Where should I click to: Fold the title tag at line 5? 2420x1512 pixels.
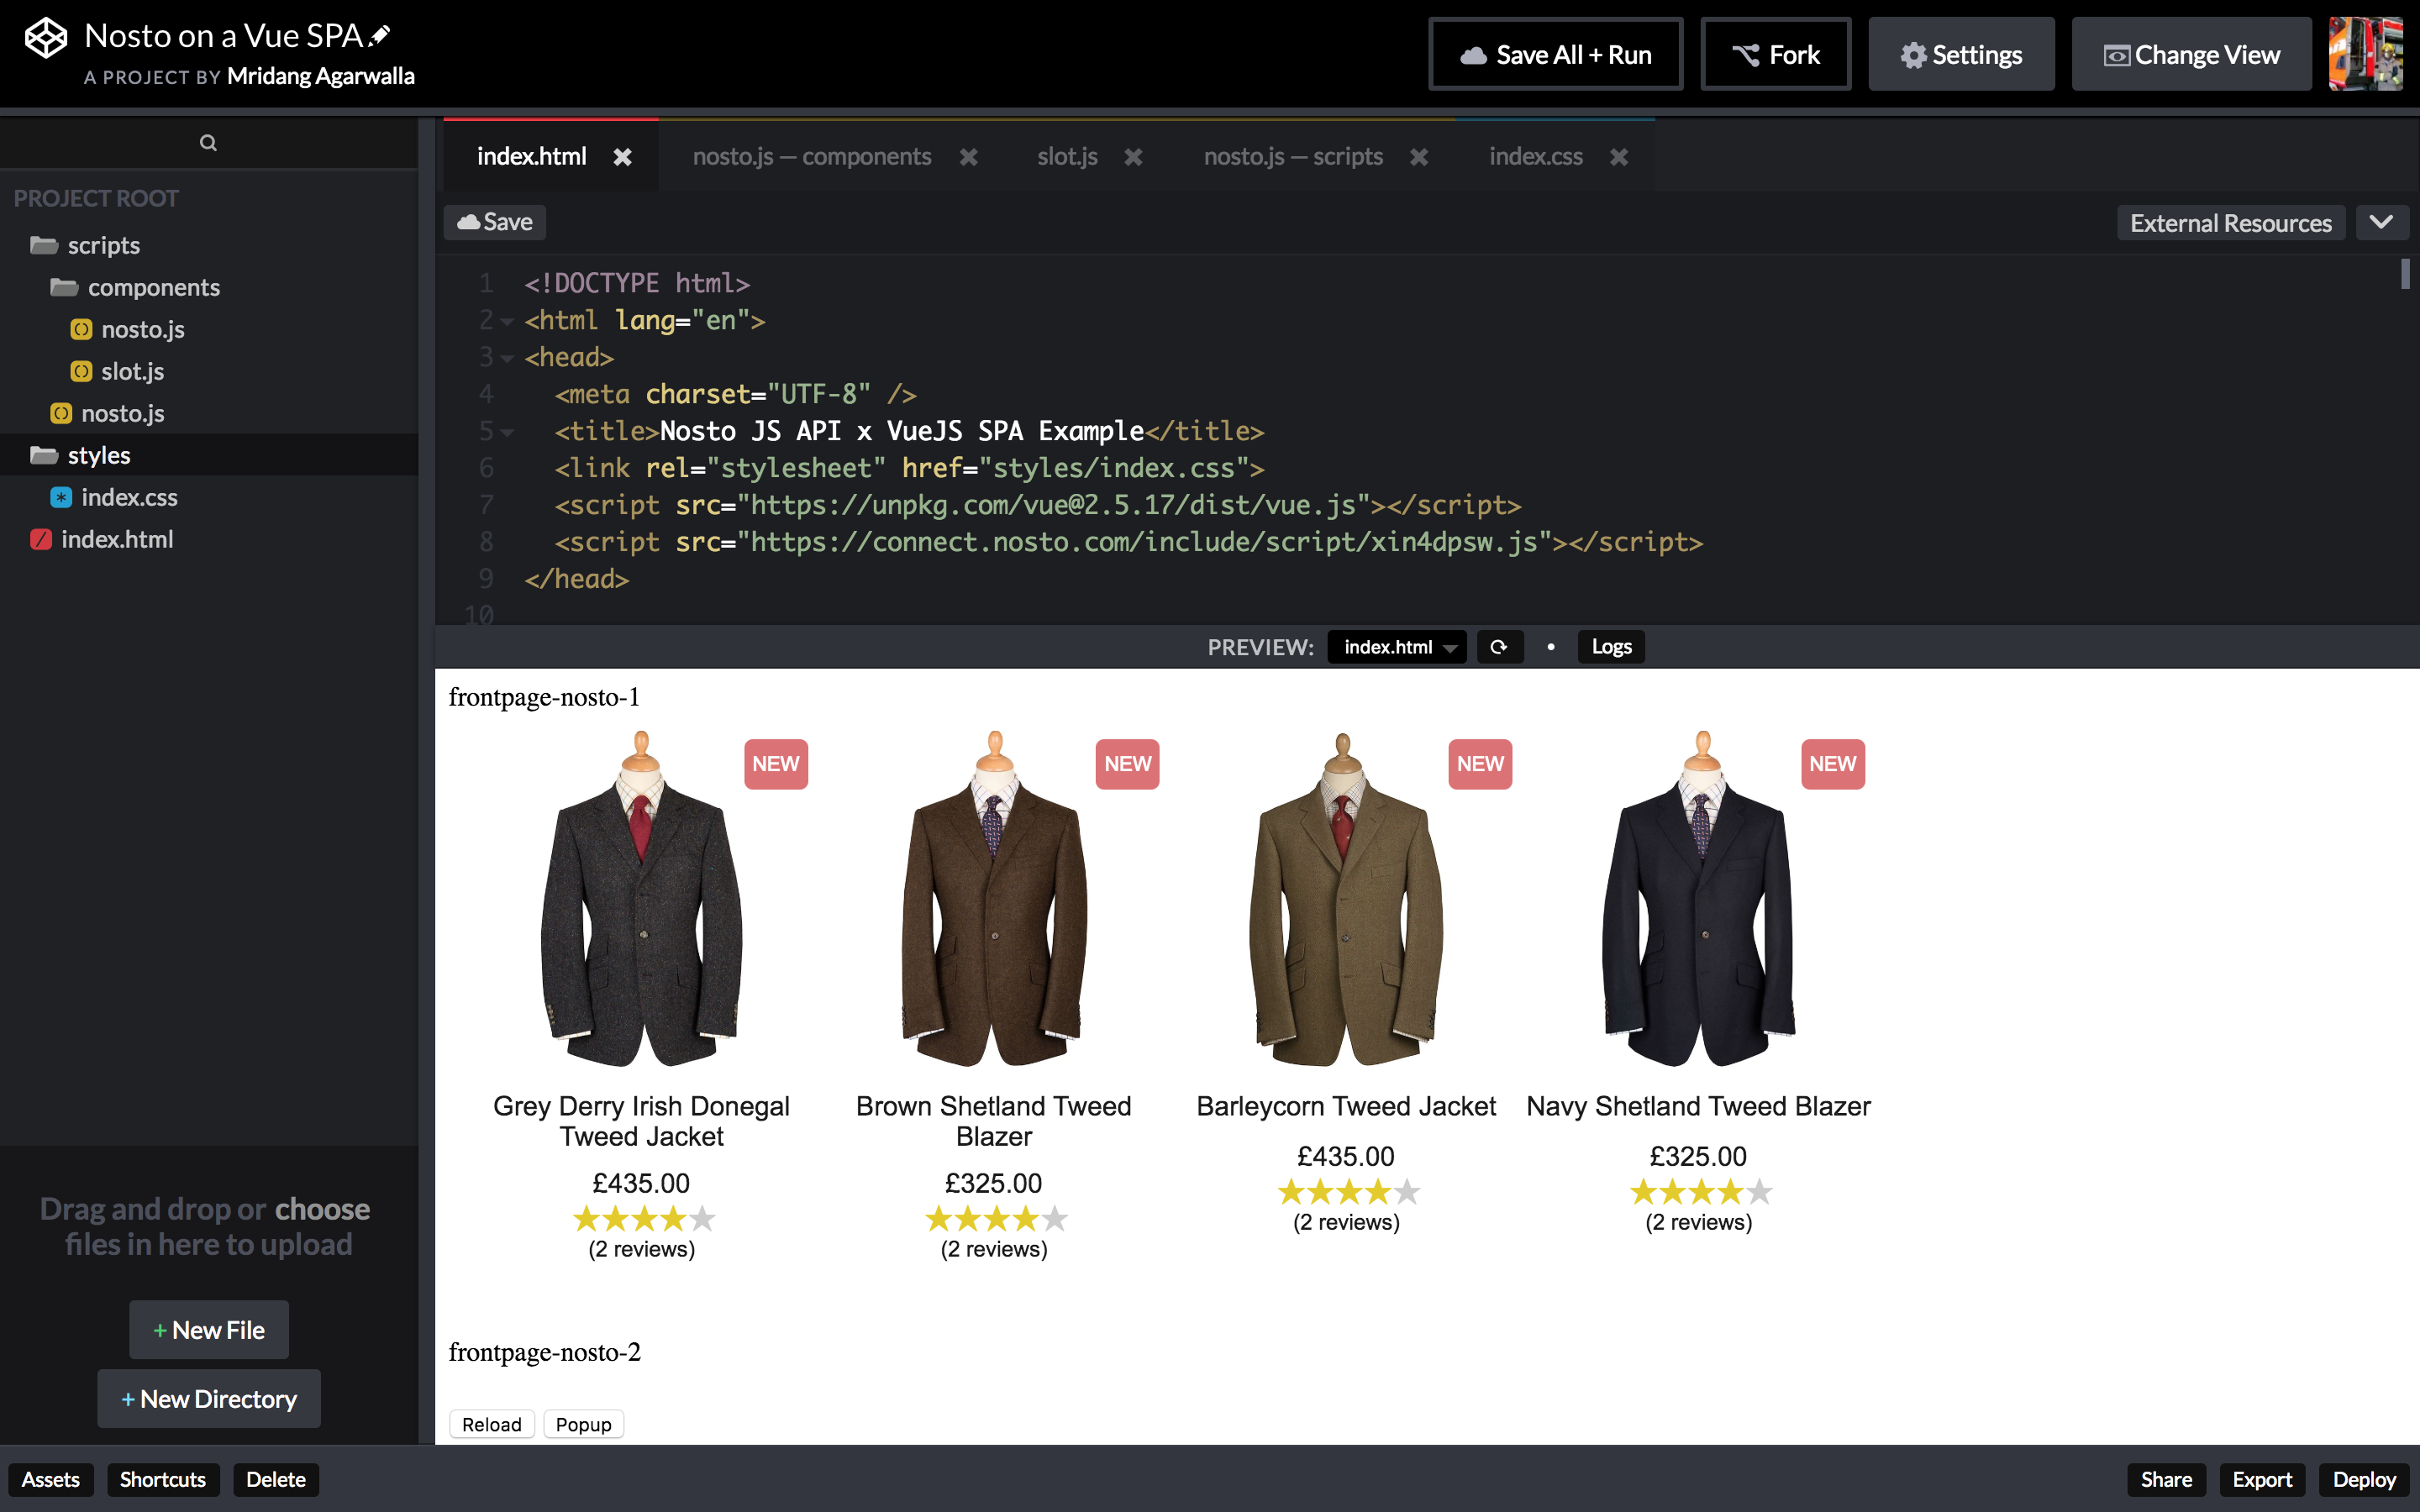tap(507, 433)
